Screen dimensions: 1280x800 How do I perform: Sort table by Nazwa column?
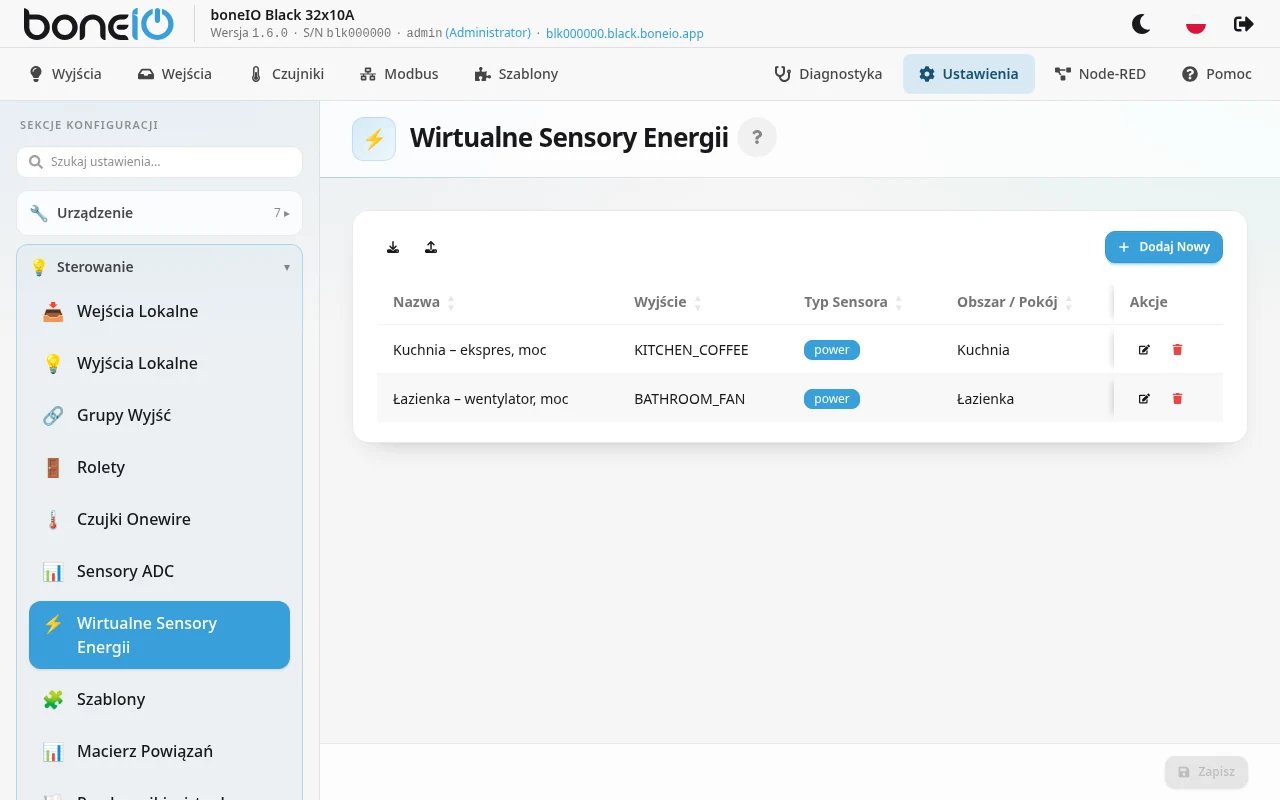coord(424,302)
